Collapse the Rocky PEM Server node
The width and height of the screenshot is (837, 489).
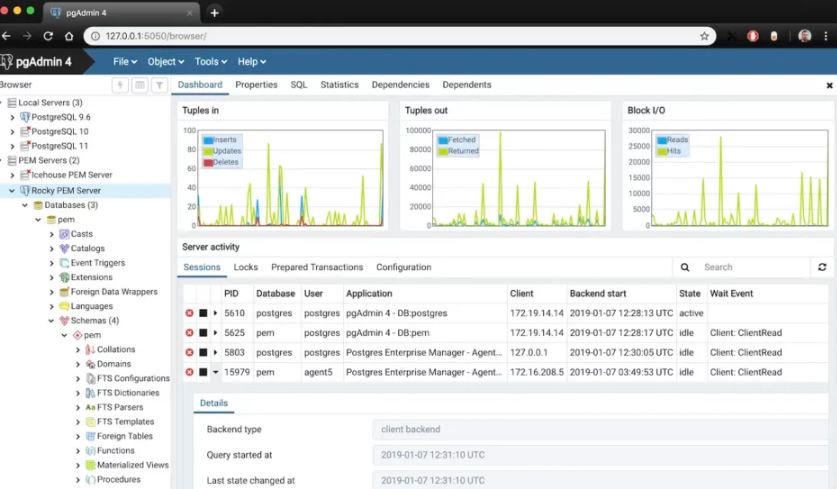pos(12,191)
